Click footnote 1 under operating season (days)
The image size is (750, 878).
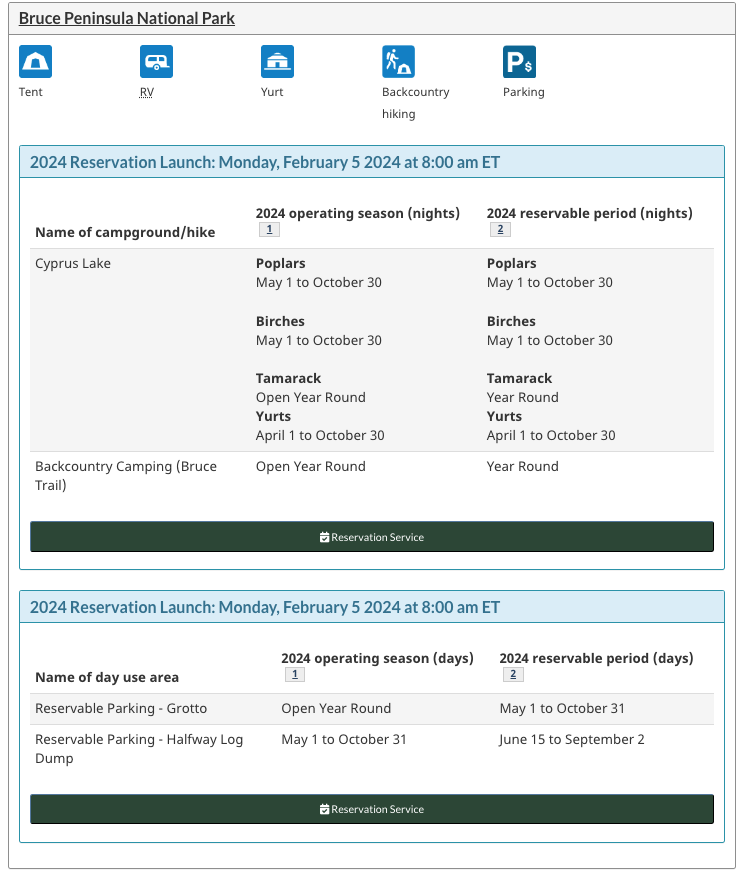294,675
